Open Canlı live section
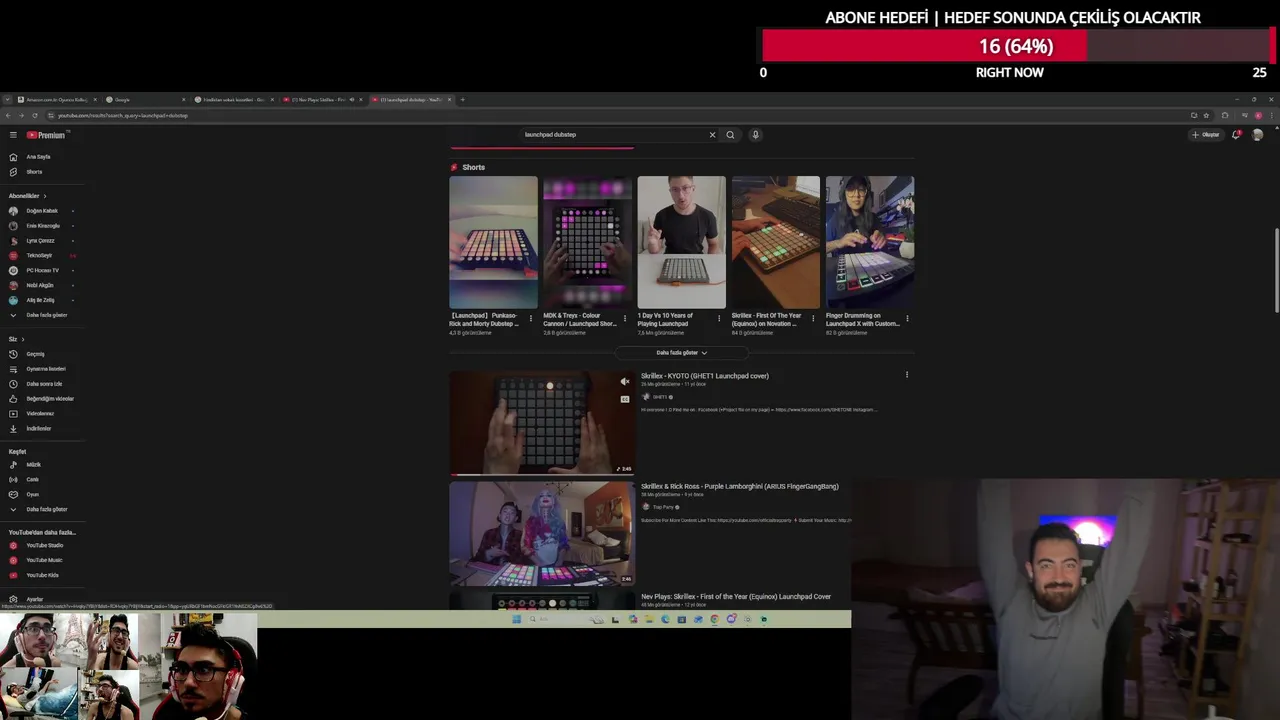 point(32,480)
